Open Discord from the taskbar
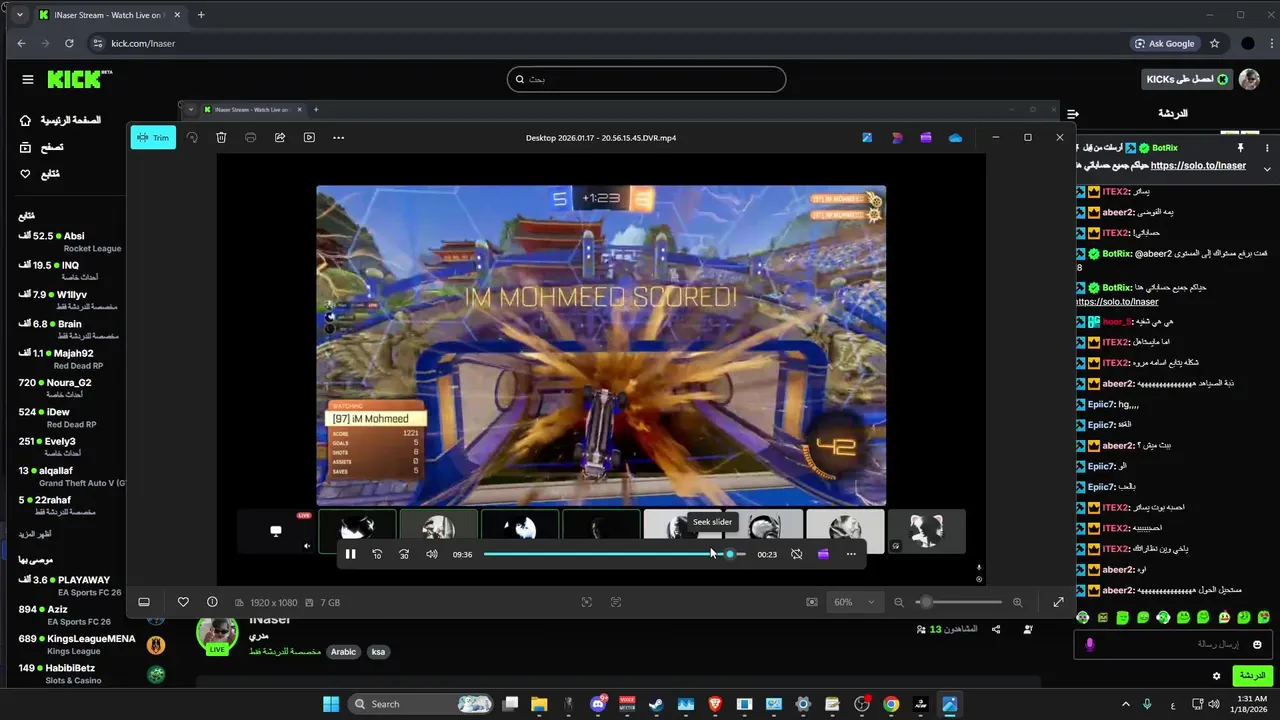The width and height of the screenshot is (1280, 720). click(x=598, y=704)
